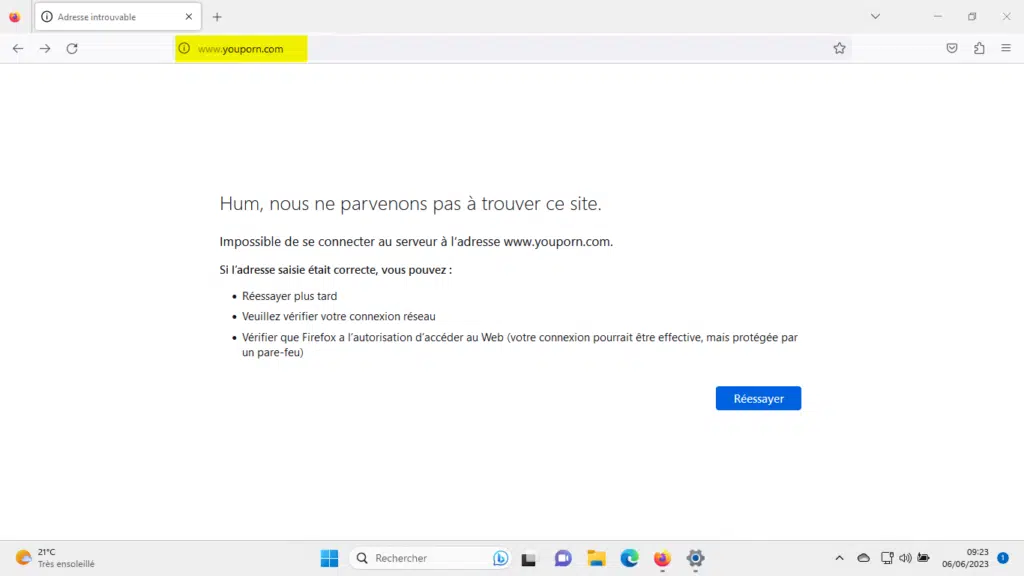
Task: Click 'Vérifier que Firefox a l'autorisation' bullet text
Action: (x=520, y=345)
